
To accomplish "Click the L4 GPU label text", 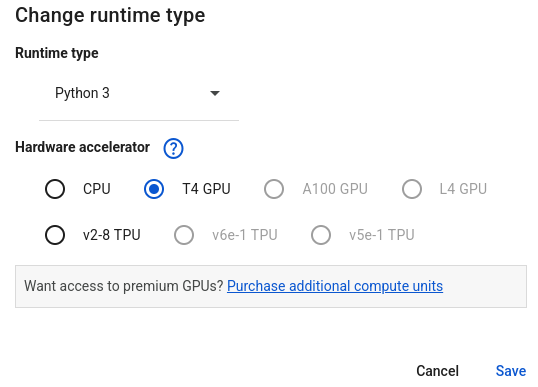I will [x=463, y=189].
